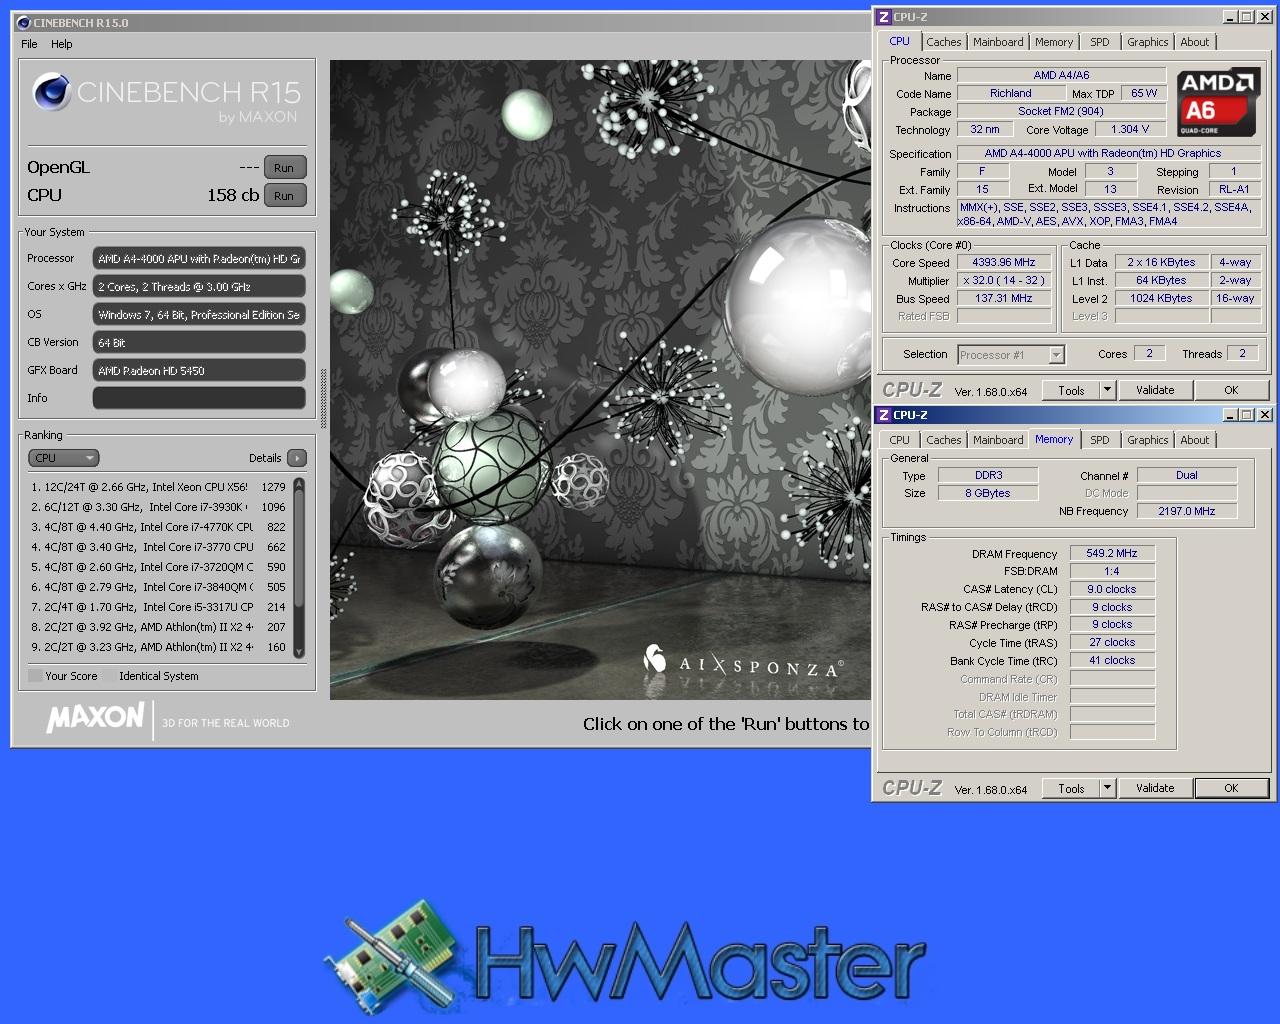The image size is (1280, 1024).
Task: Click the CPU-Z title bar Z icon (top window)
Action: tap(883, 17)
